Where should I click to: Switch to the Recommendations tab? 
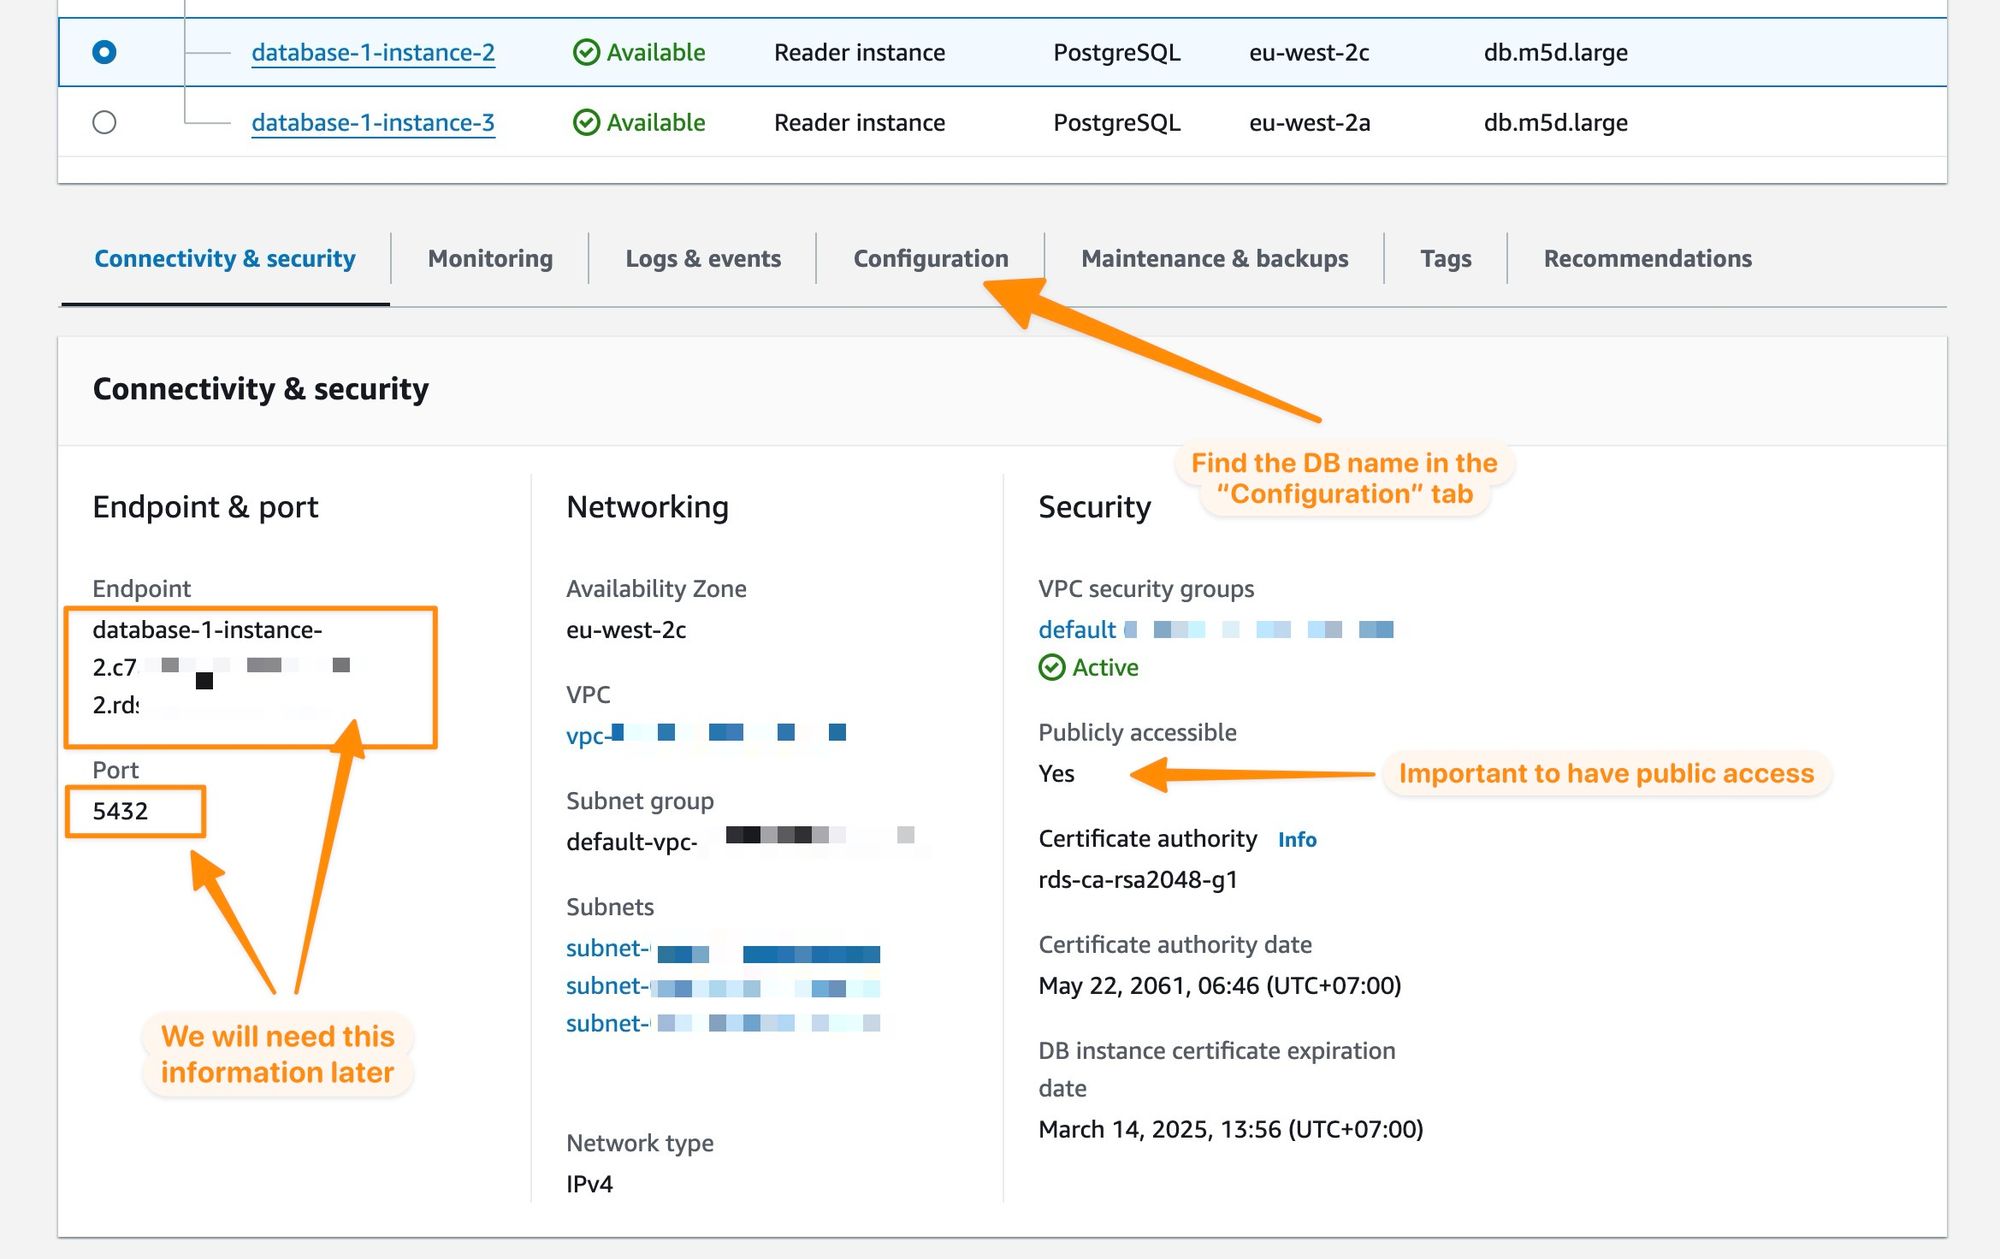pyautogui.click(x=1646, y=258)
